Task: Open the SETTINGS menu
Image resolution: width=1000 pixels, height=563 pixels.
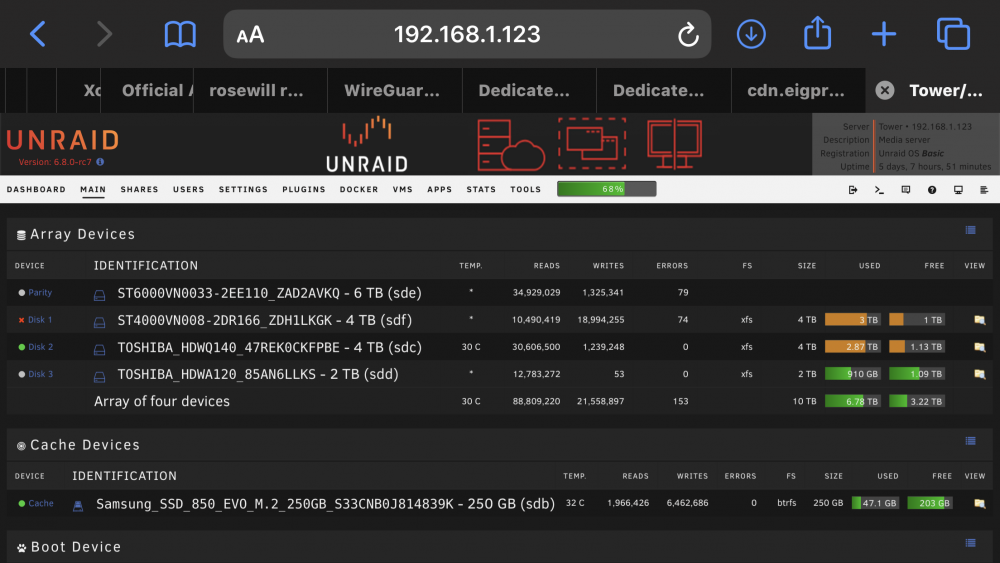Action: point(243,189)
